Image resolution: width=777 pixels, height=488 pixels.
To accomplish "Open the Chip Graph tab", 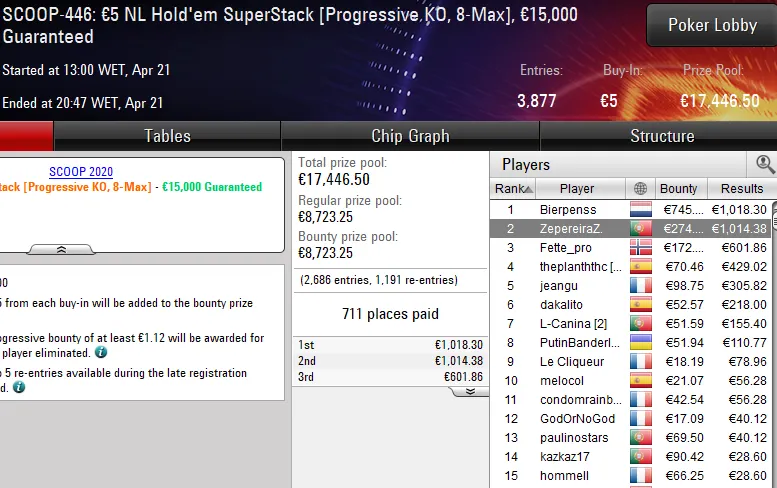I will coord(410,136).
